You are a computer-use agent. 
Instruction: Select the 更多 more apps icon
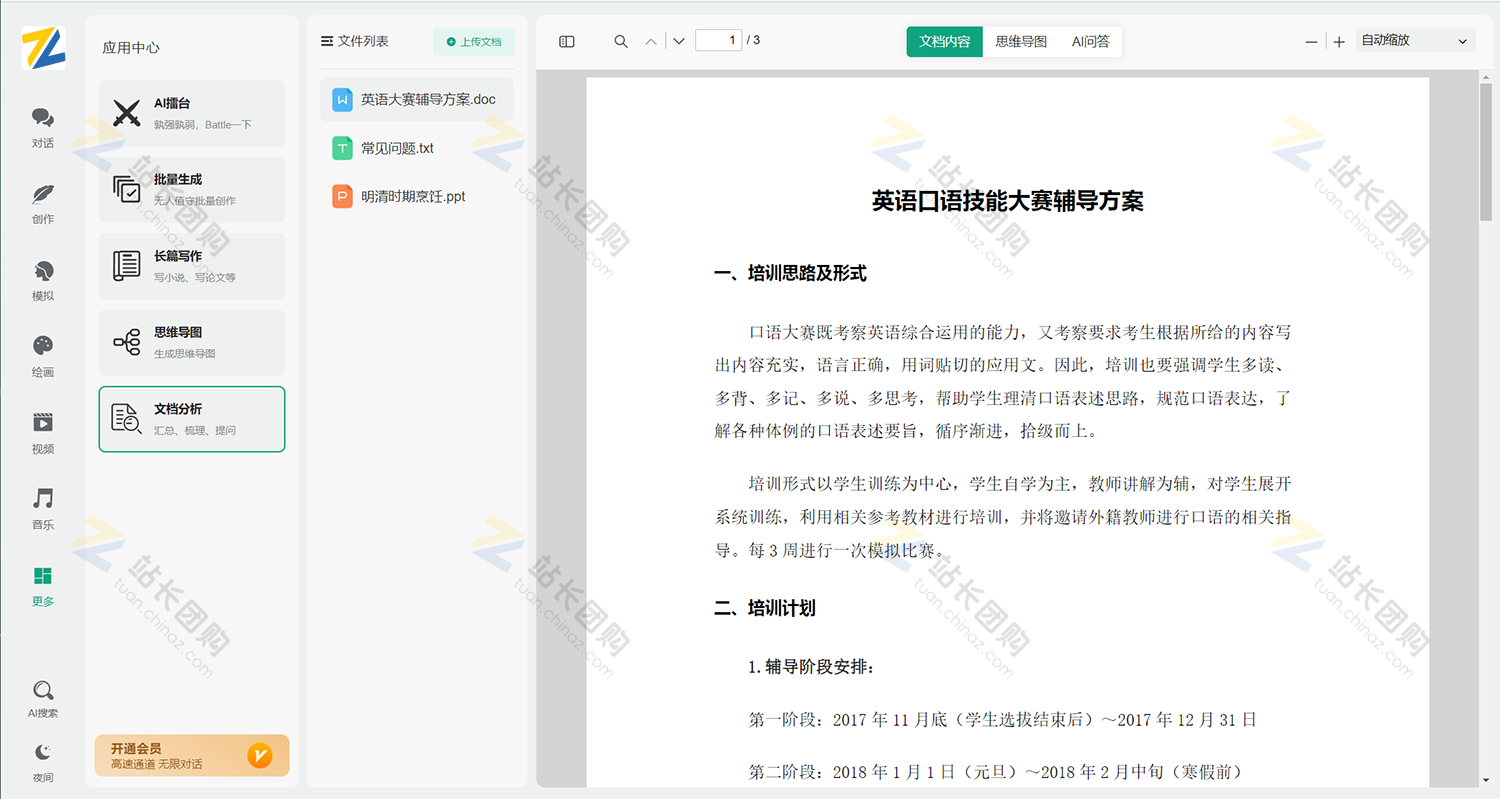43,586
